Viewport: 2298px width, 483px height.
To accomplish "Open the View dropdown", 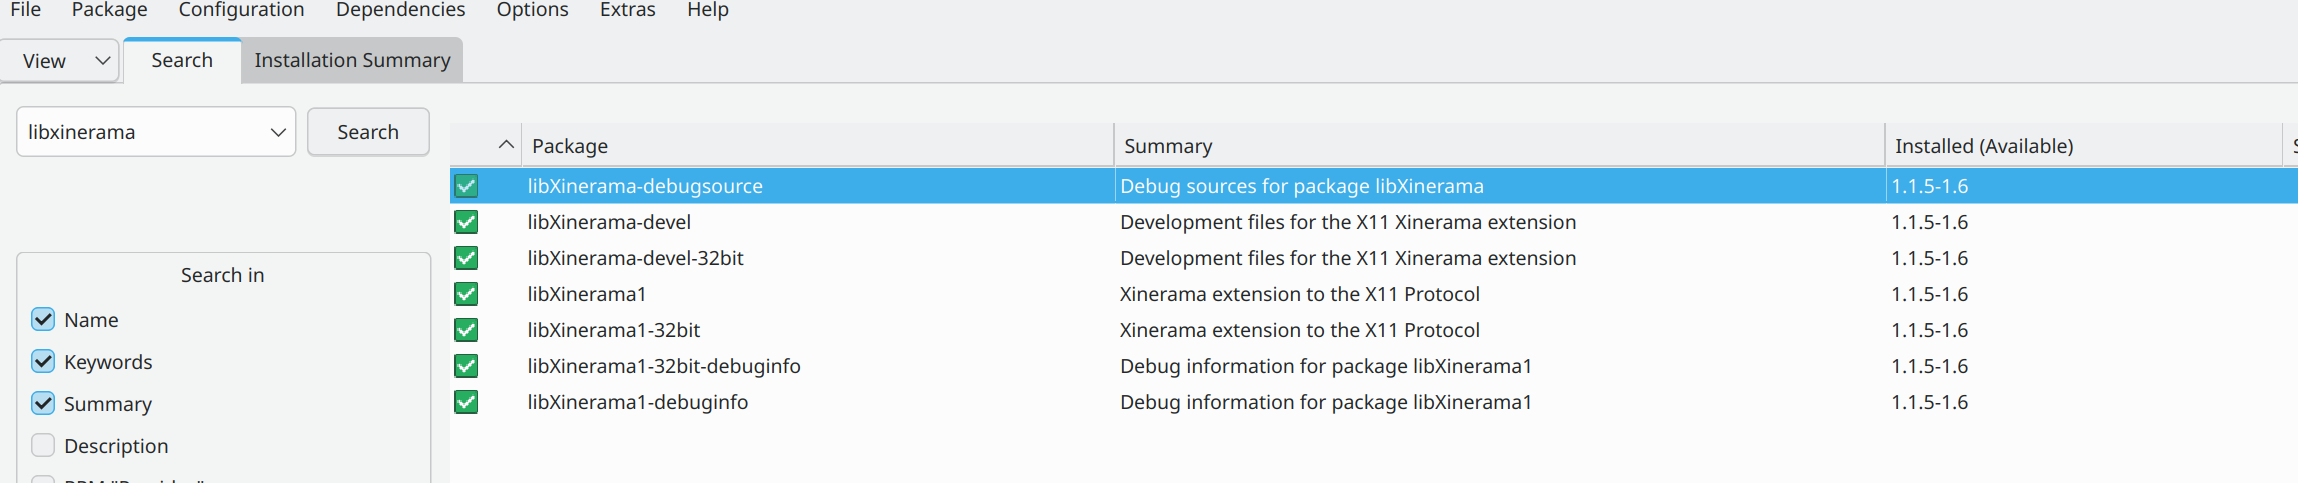I will pos(60,61).
